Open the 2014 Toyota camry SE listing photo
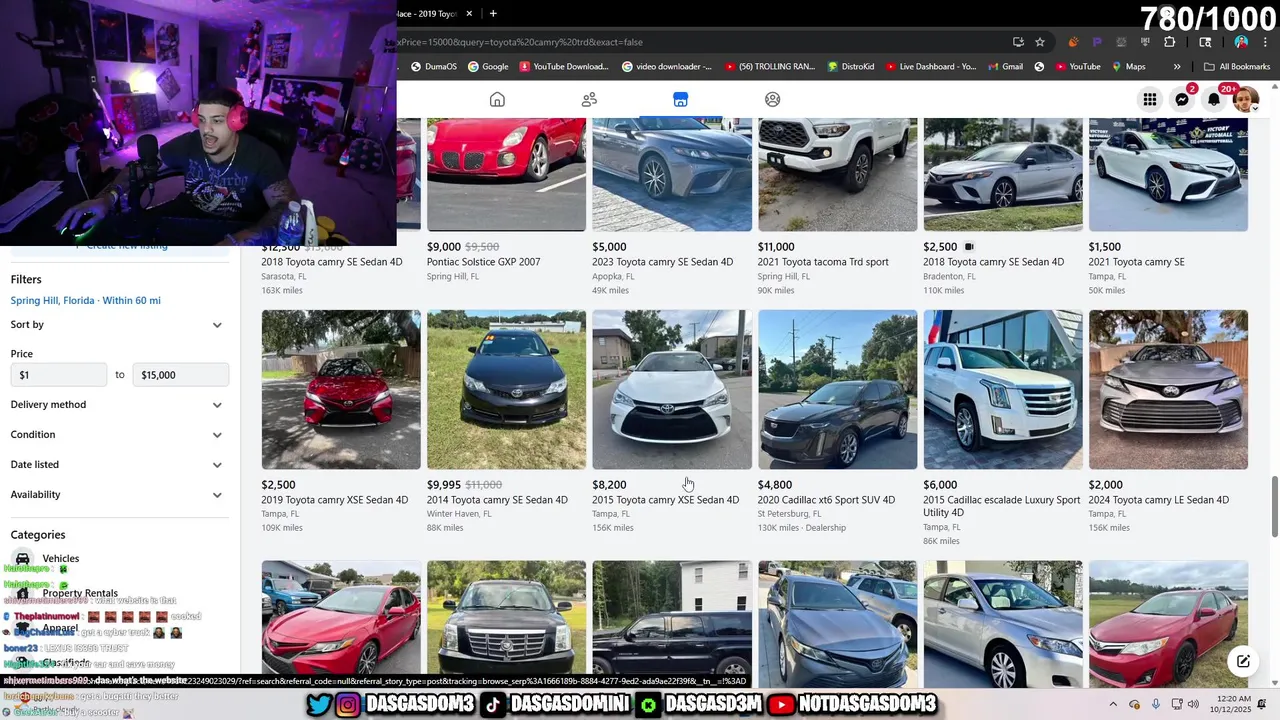The width and height of the screenshot is (1280, 720). click(x=506, y=389)
